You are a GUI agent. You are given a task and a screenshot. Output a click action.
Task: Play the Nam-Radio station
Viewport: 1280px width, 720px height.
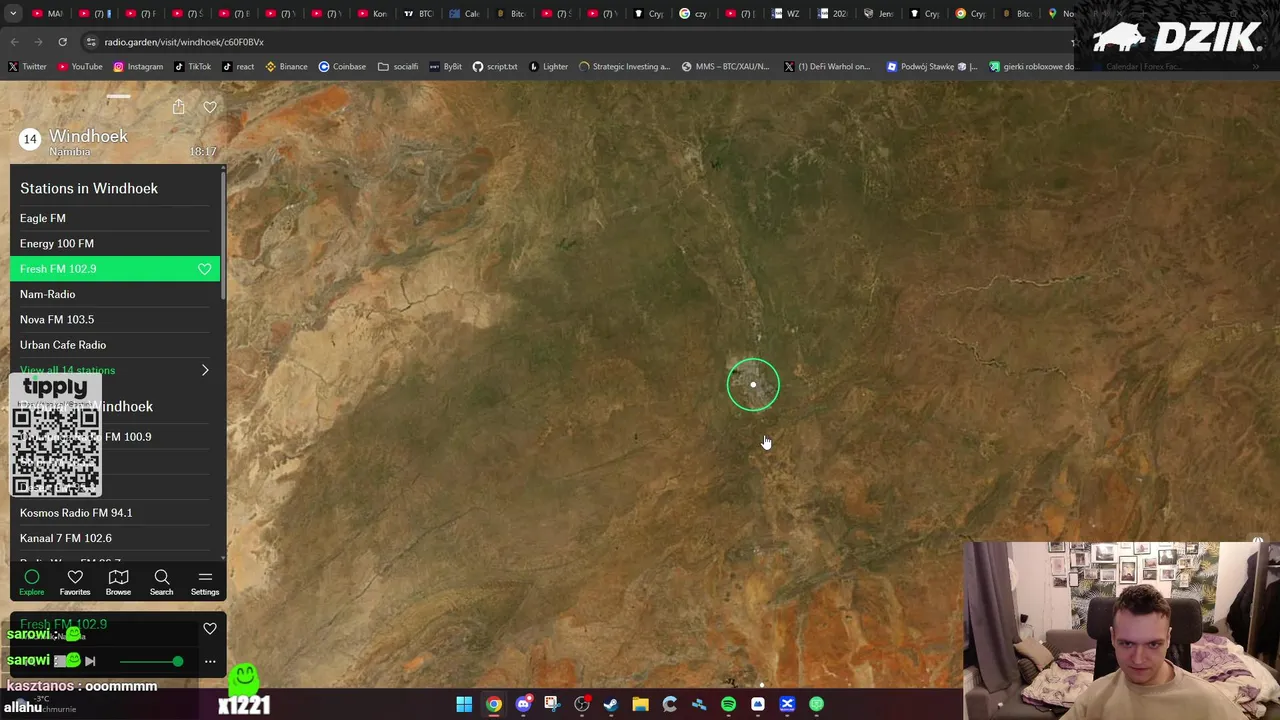115,294
